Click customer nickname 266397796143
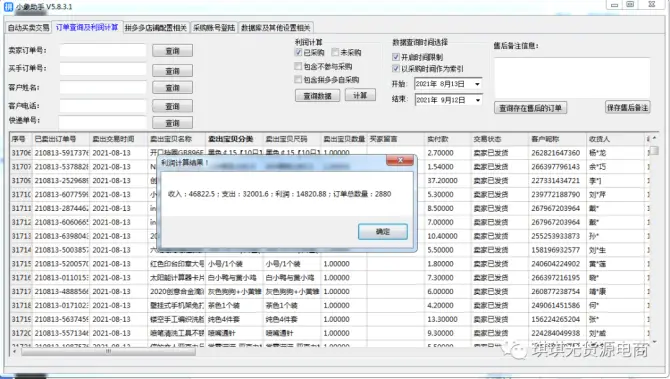The height and width of the screenshot is (379, 670). (x=558, y=167)
